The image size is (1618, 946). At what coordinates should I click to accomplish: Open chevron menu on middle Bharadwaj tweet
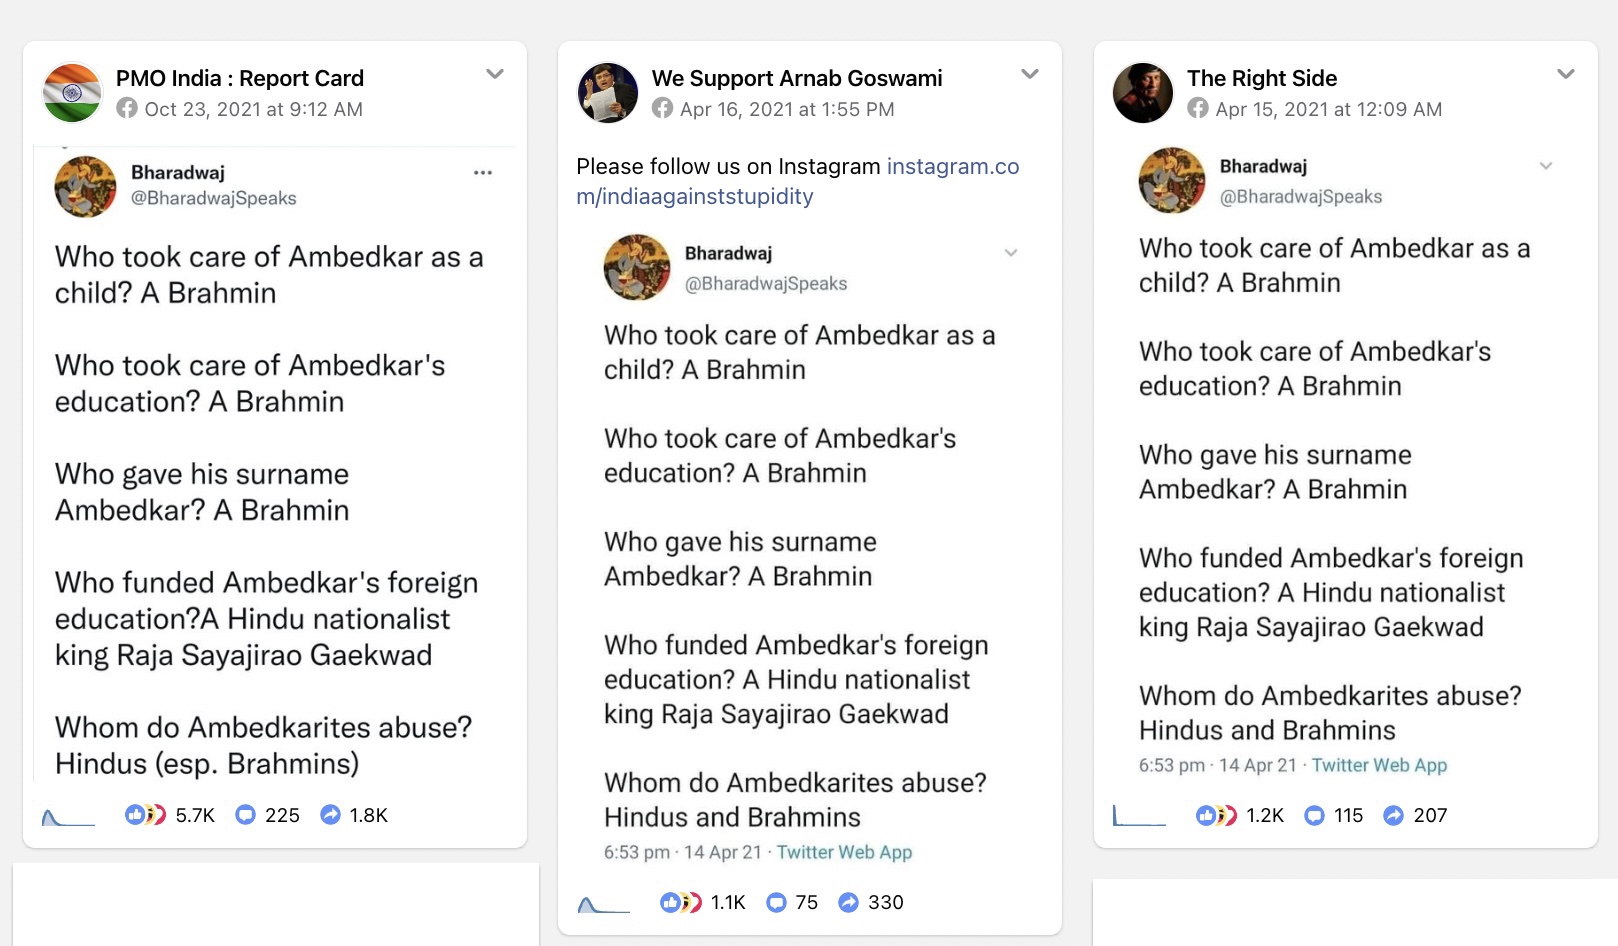(1011, 253)
